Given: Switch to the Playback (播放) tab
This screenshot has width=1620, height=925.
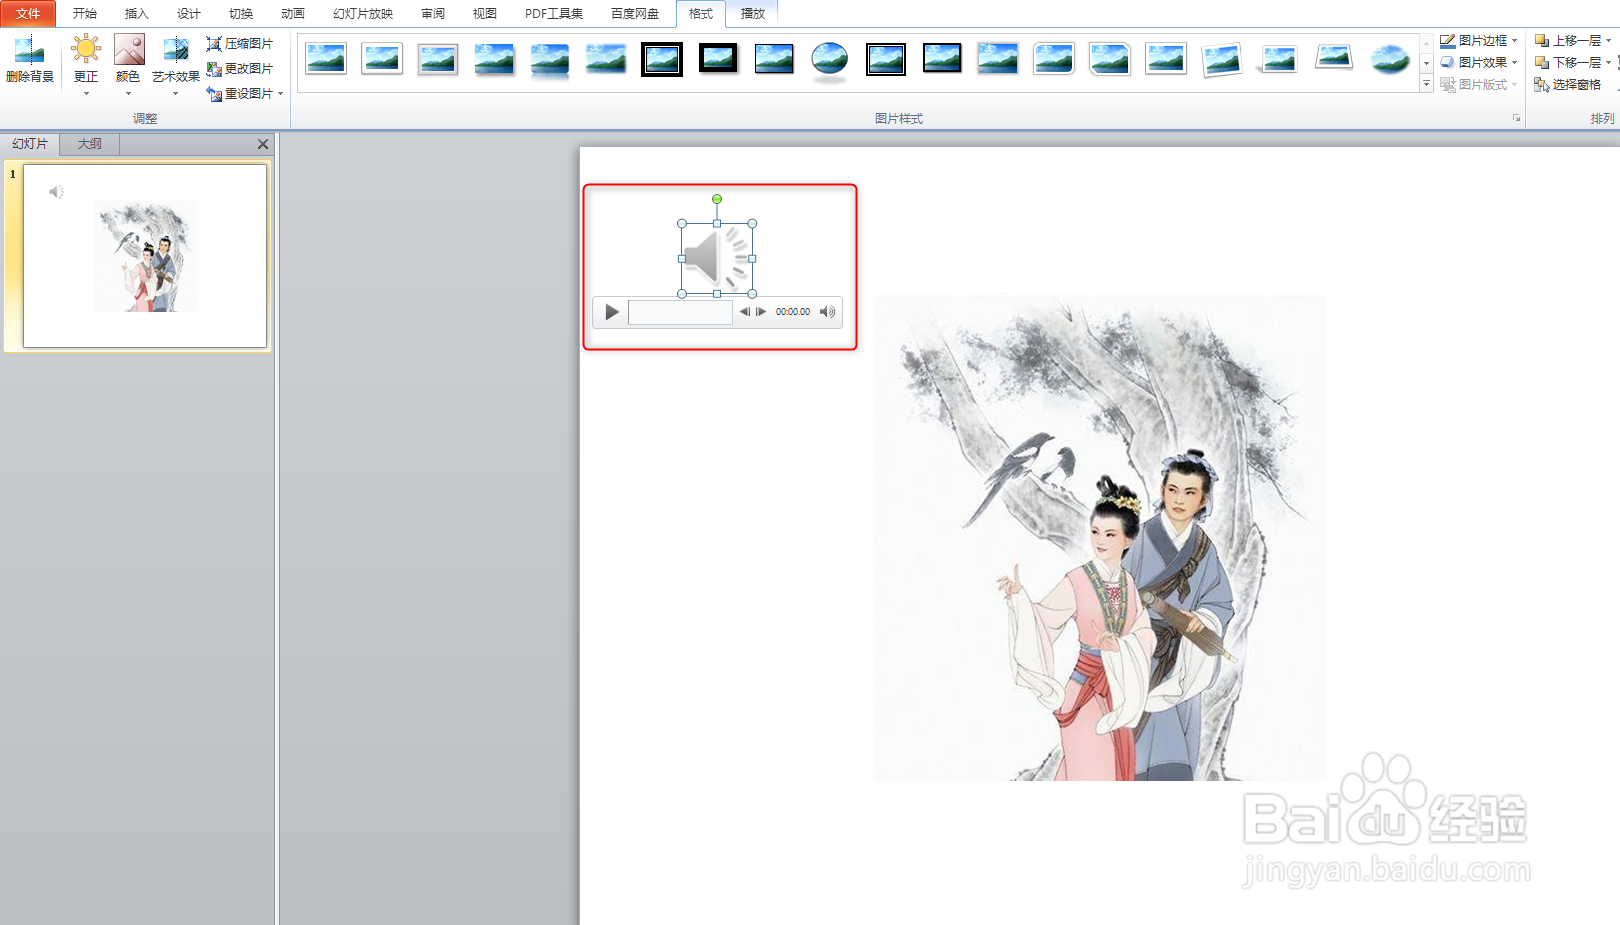Looking at the screenshot, I should coord(753,13).
